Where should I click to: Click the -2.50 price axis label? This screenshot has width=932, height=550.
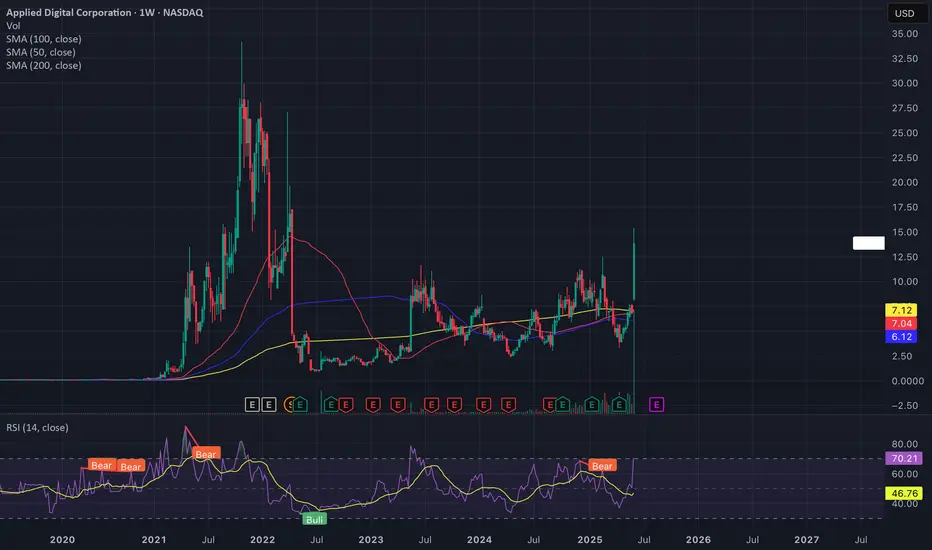tap(904, 406)
